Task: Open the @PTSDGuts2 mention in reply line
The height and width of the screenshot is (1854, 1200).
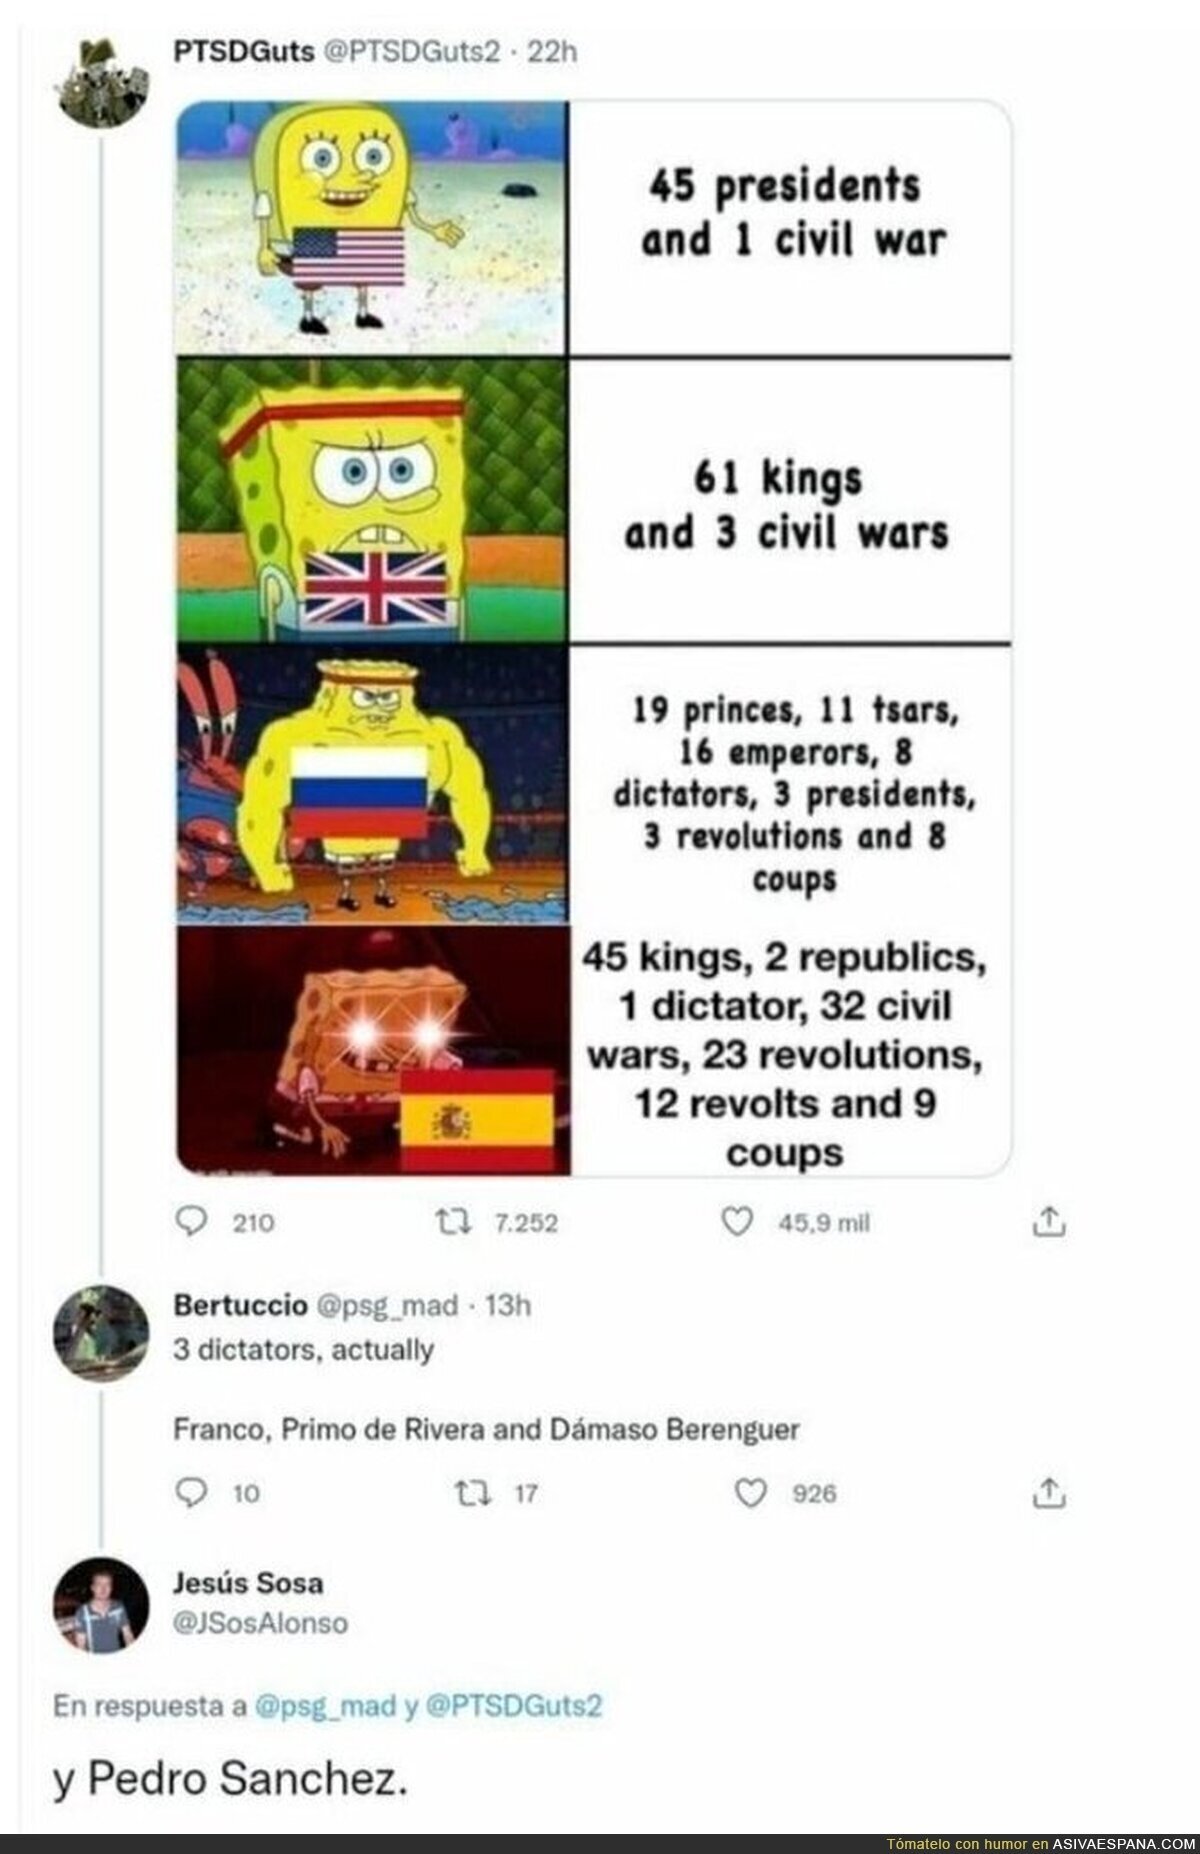Action: pos(514,1705)
